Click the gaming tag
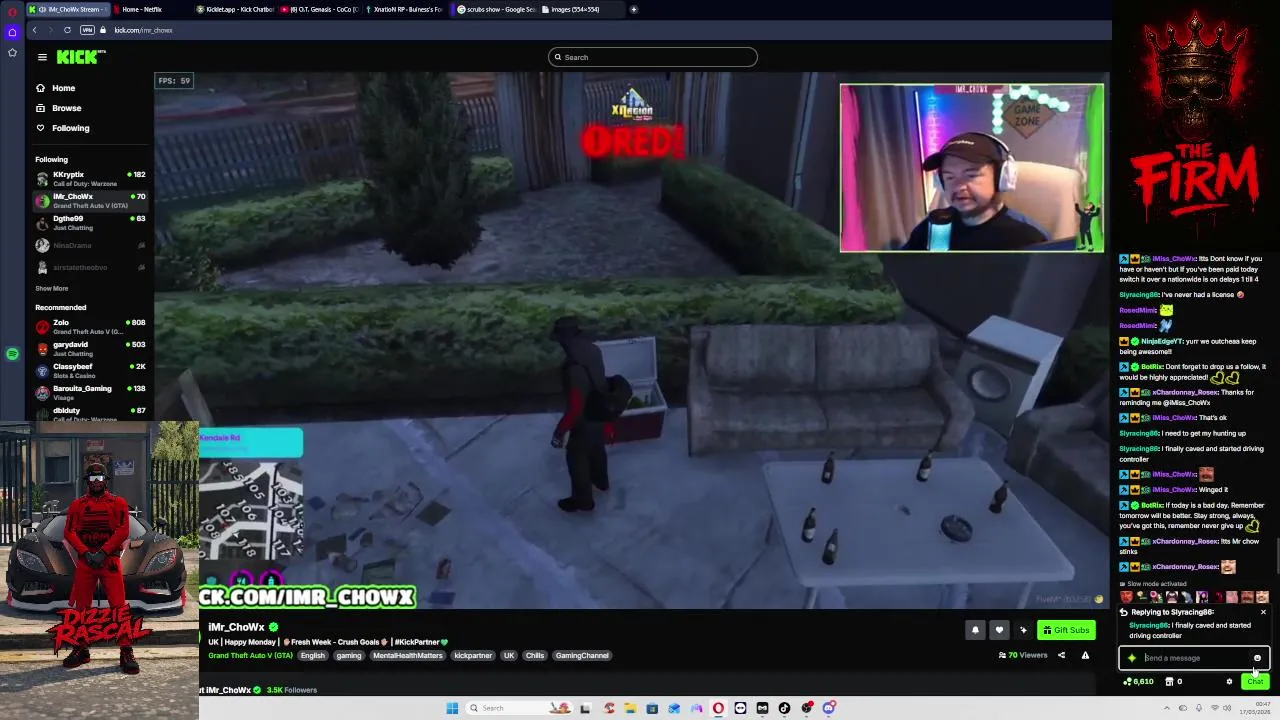 pyautogui.click(x=349, y=655)
